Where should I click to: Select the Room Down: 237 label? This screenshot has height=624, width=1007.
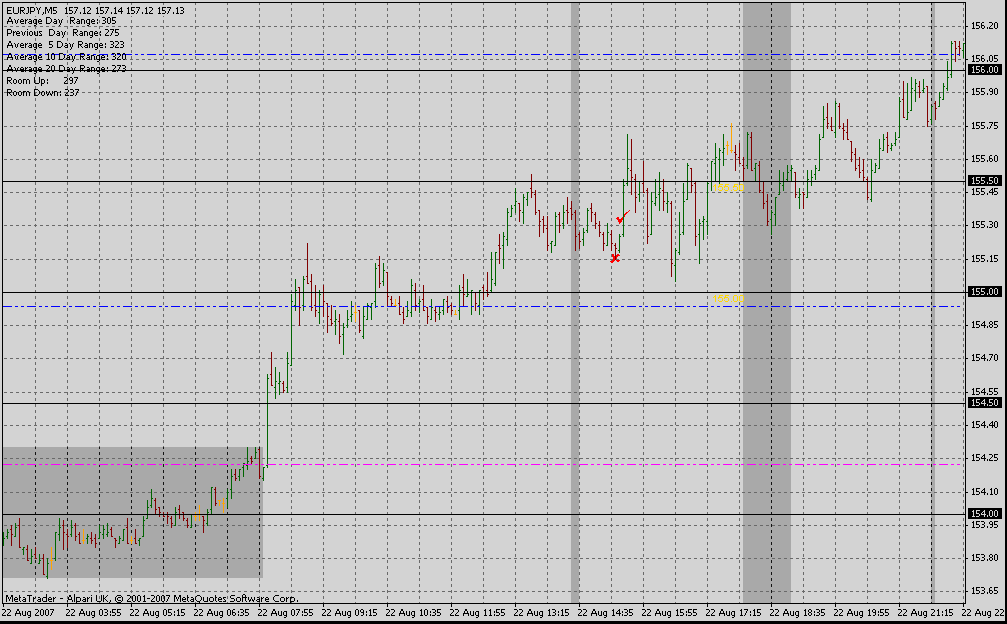tap(43, 93)
